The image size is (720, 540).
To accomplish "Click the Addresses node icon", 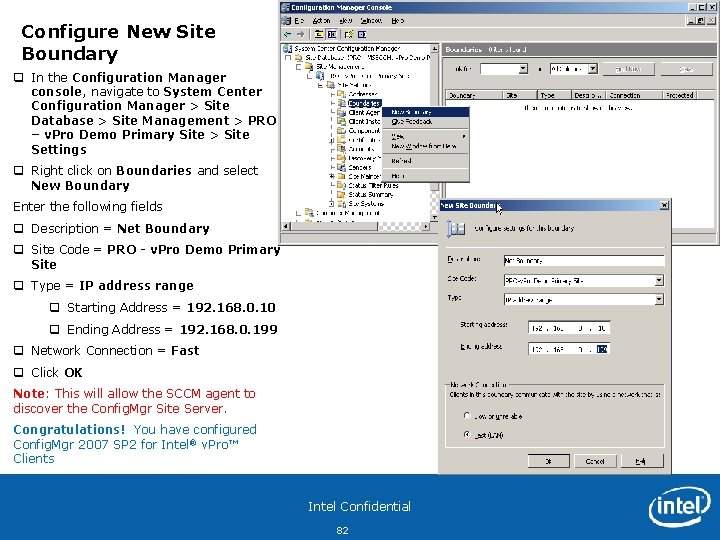I will click(341, 94).
